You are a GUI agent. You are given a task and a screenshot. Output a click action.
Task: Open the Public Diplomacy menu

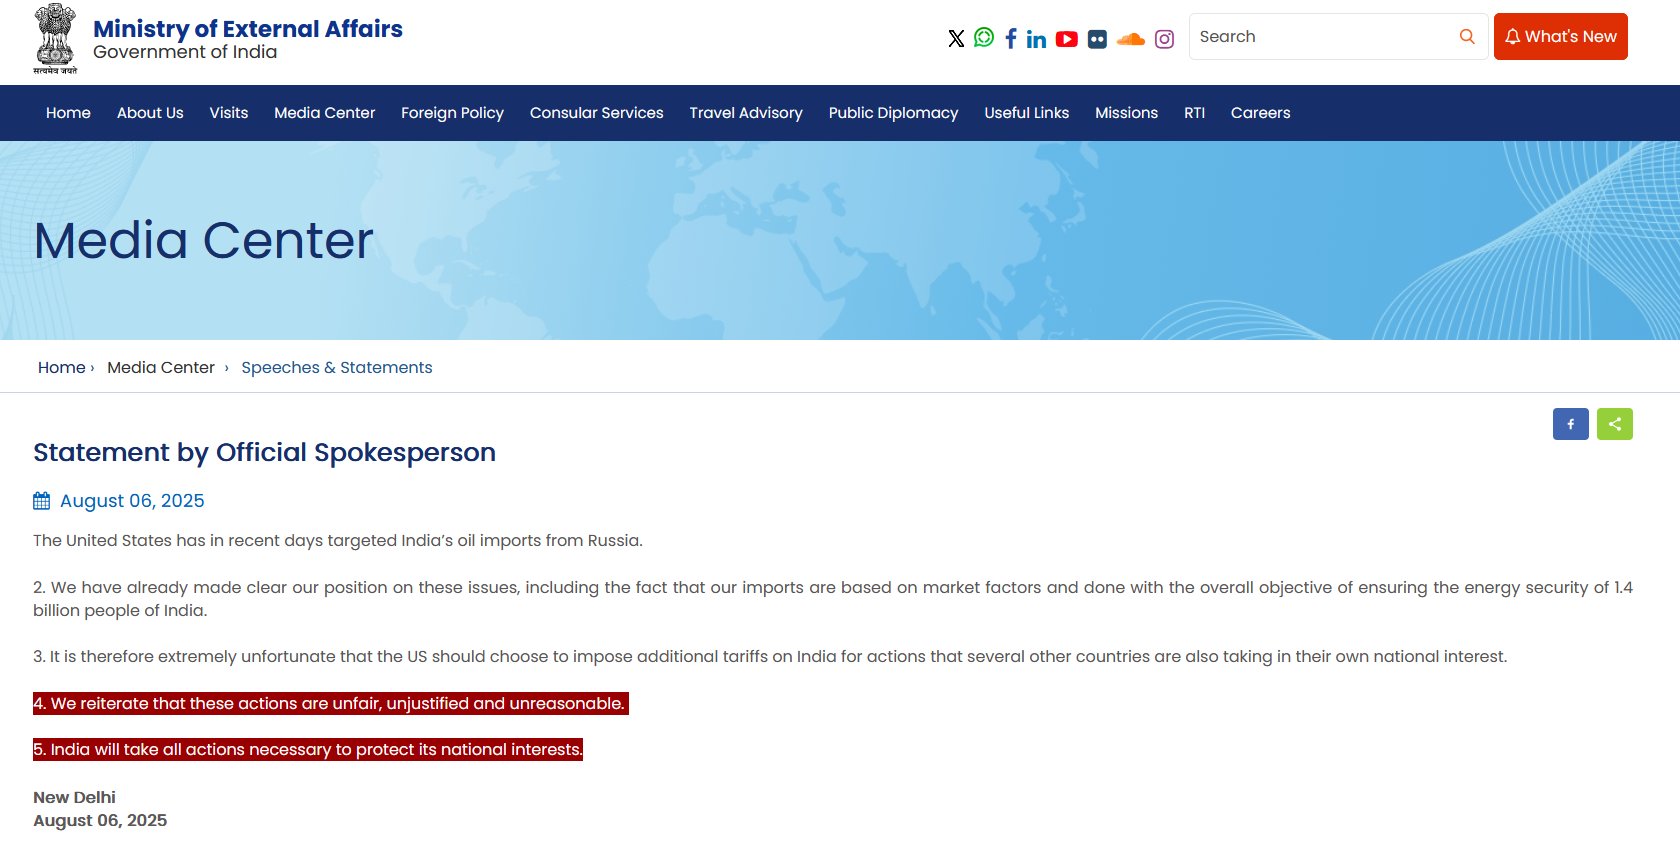coord(893,113)
